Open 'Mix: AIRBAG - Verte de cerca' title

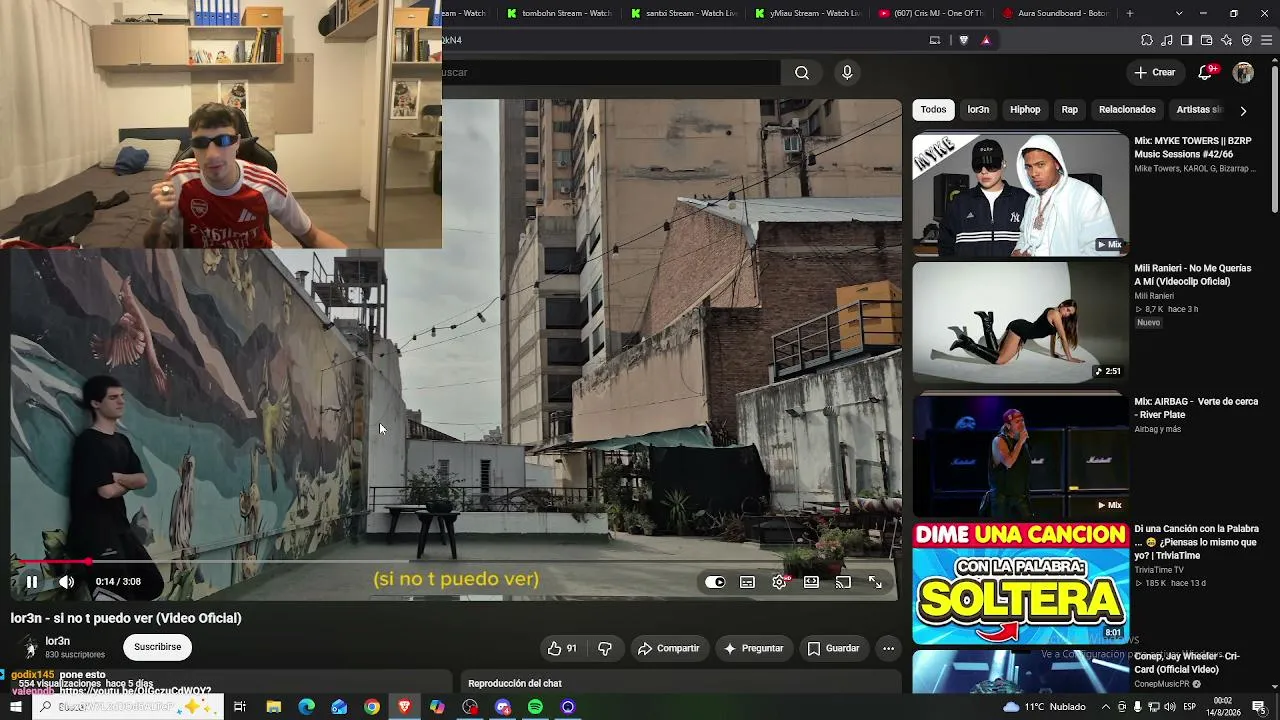point(1196,408)
